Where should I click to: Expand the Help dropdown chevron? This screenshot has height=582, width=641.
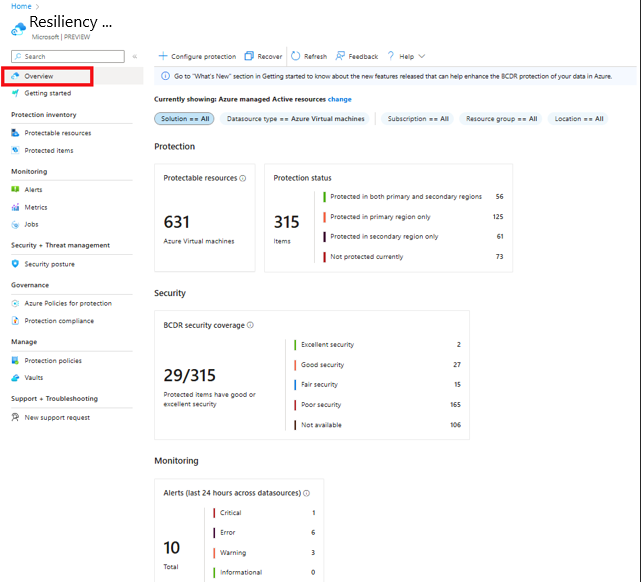tap(422, 56)
